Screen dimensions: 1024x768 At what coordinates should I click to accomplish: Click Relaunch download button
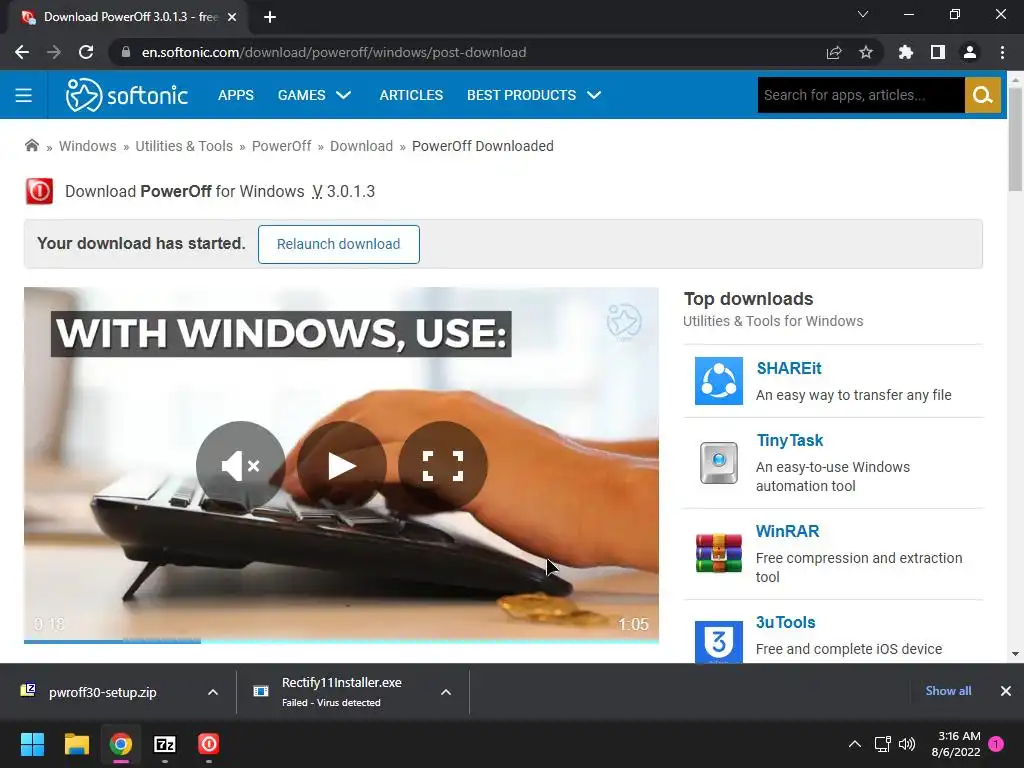pyautogui.click(x=338, y=244)
